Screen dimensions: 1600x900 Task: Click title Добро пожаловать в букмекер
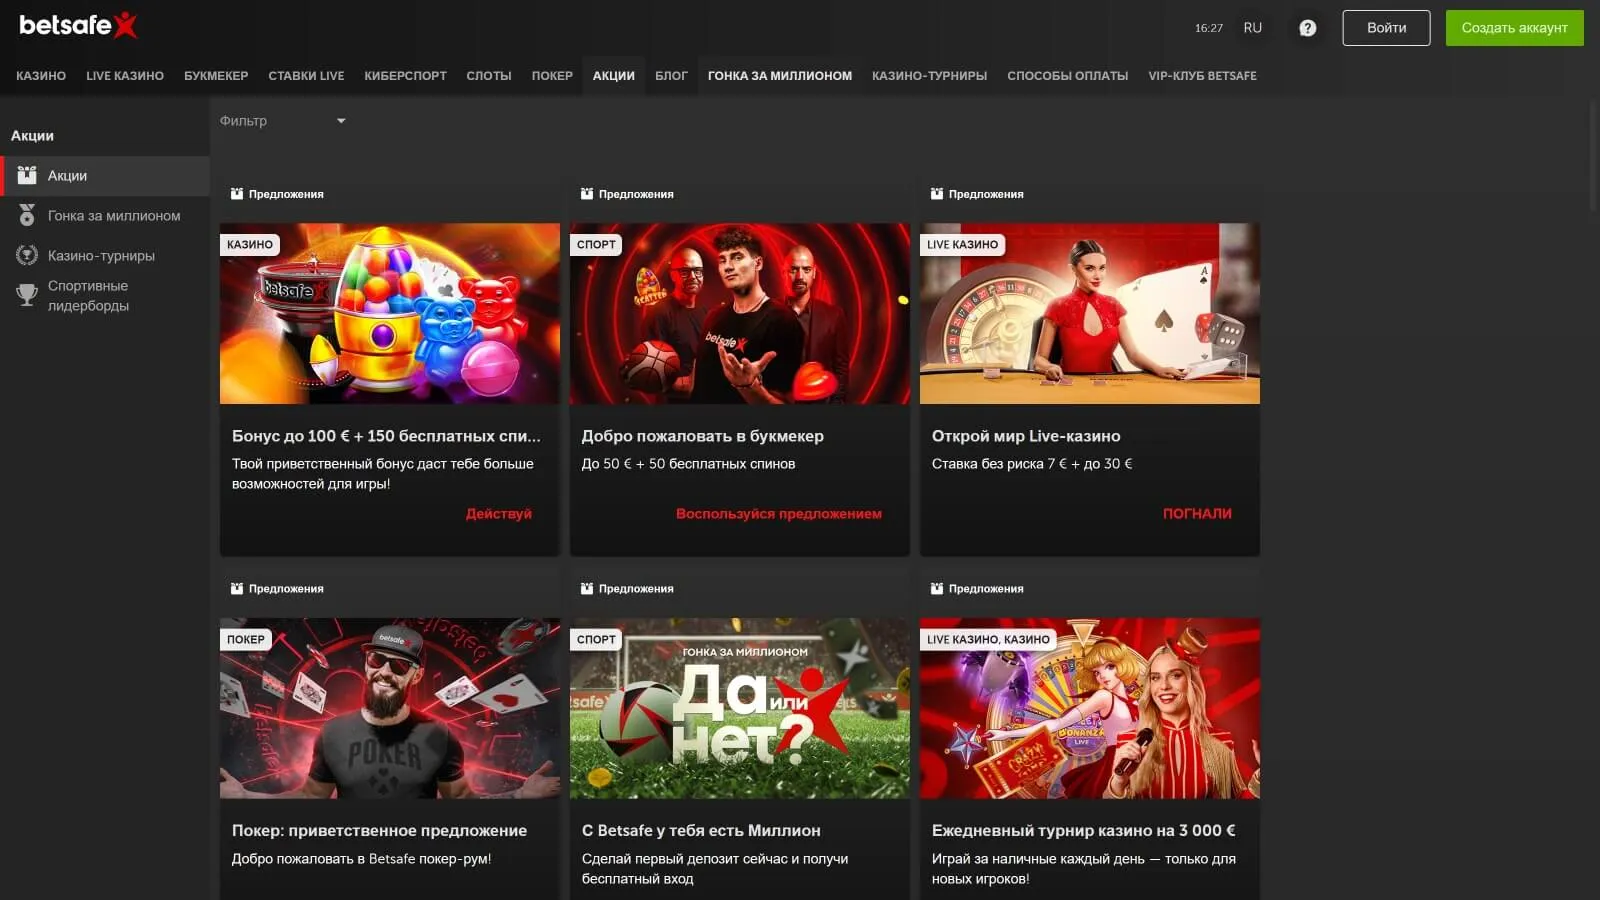[x=703, y=436]
